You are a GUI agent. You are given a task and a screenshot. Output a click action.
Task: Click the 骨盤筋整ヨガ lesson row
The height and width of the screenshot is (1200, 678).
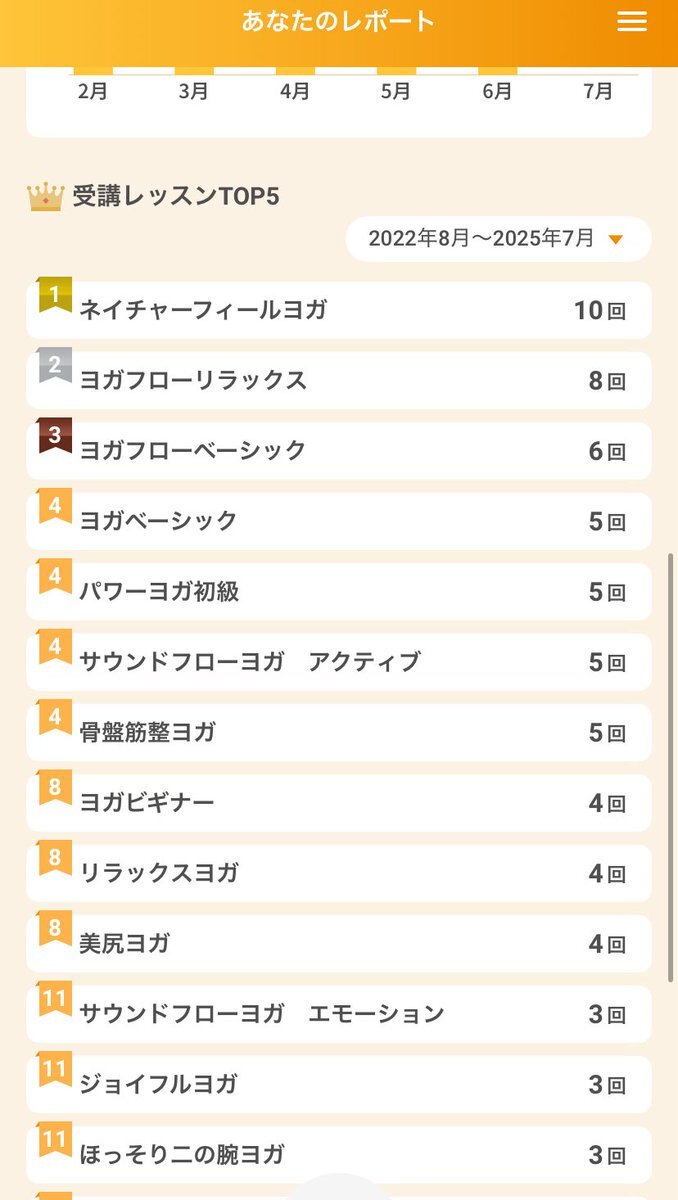[x=339, y=733]
